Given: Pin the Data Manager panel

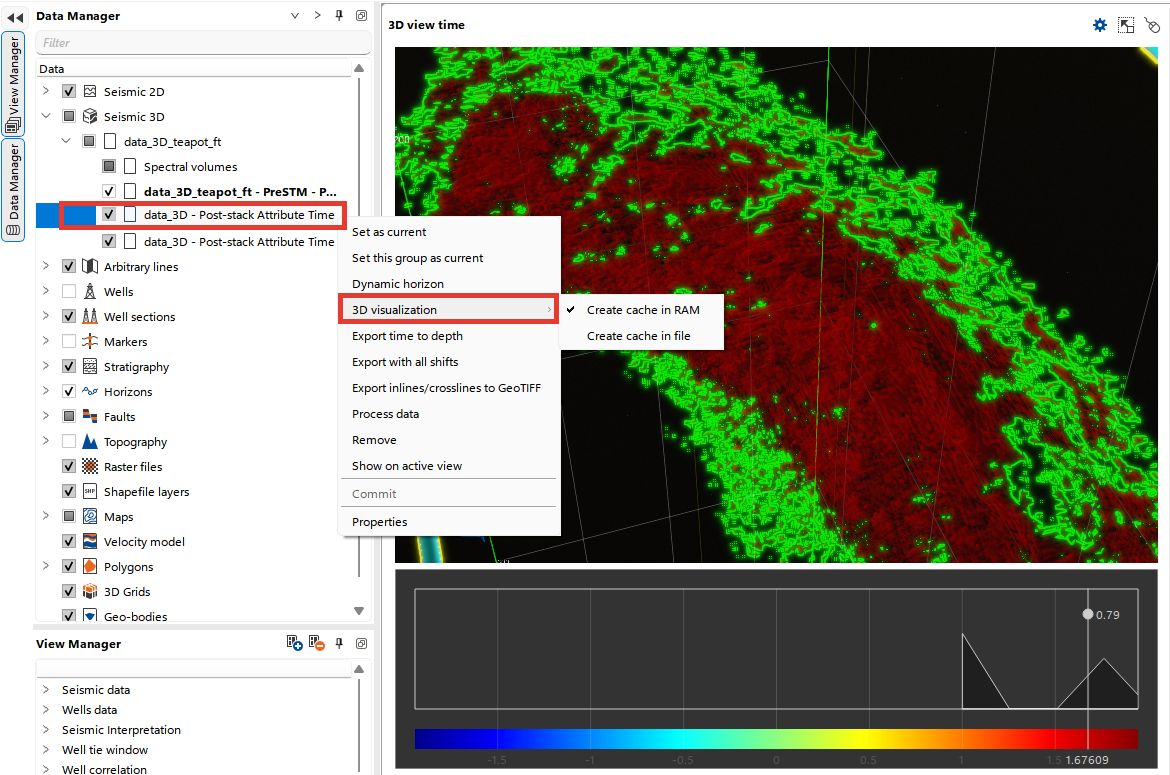Looking at the screenshot, I should click(339, 16).
